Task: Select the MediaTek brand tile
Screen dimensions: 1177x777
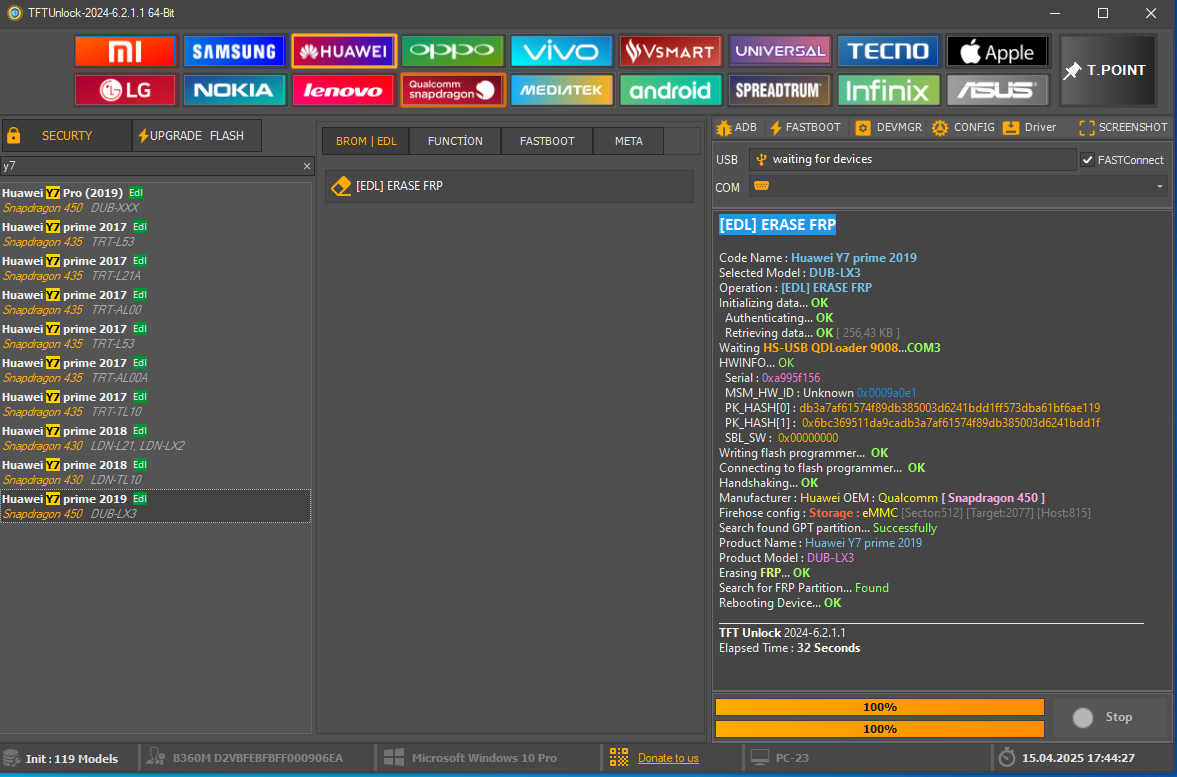Action: 561,90
